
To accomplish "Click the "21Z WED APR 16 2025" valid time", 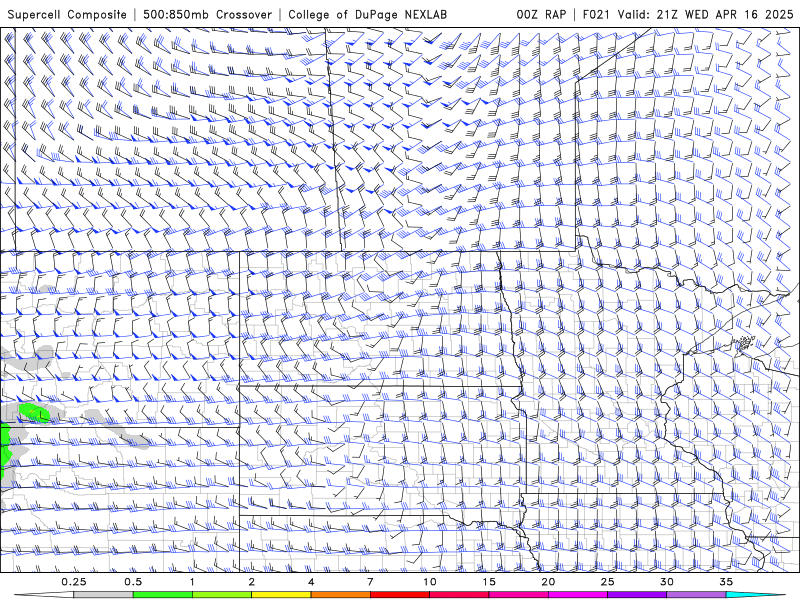I will coord(725,15).
